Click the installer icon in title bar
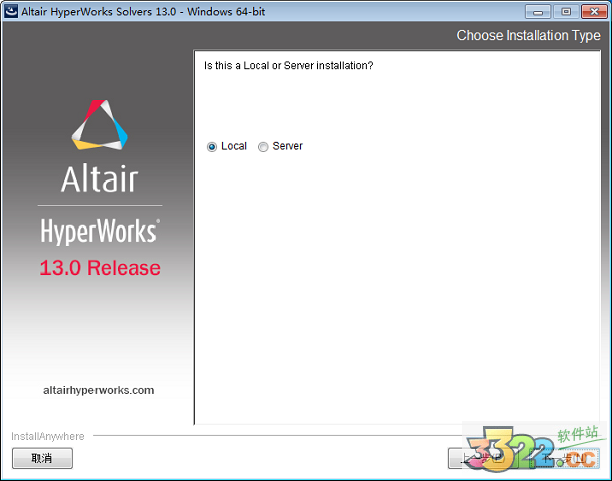Screen dimensions: 612x481 [11, 11]
